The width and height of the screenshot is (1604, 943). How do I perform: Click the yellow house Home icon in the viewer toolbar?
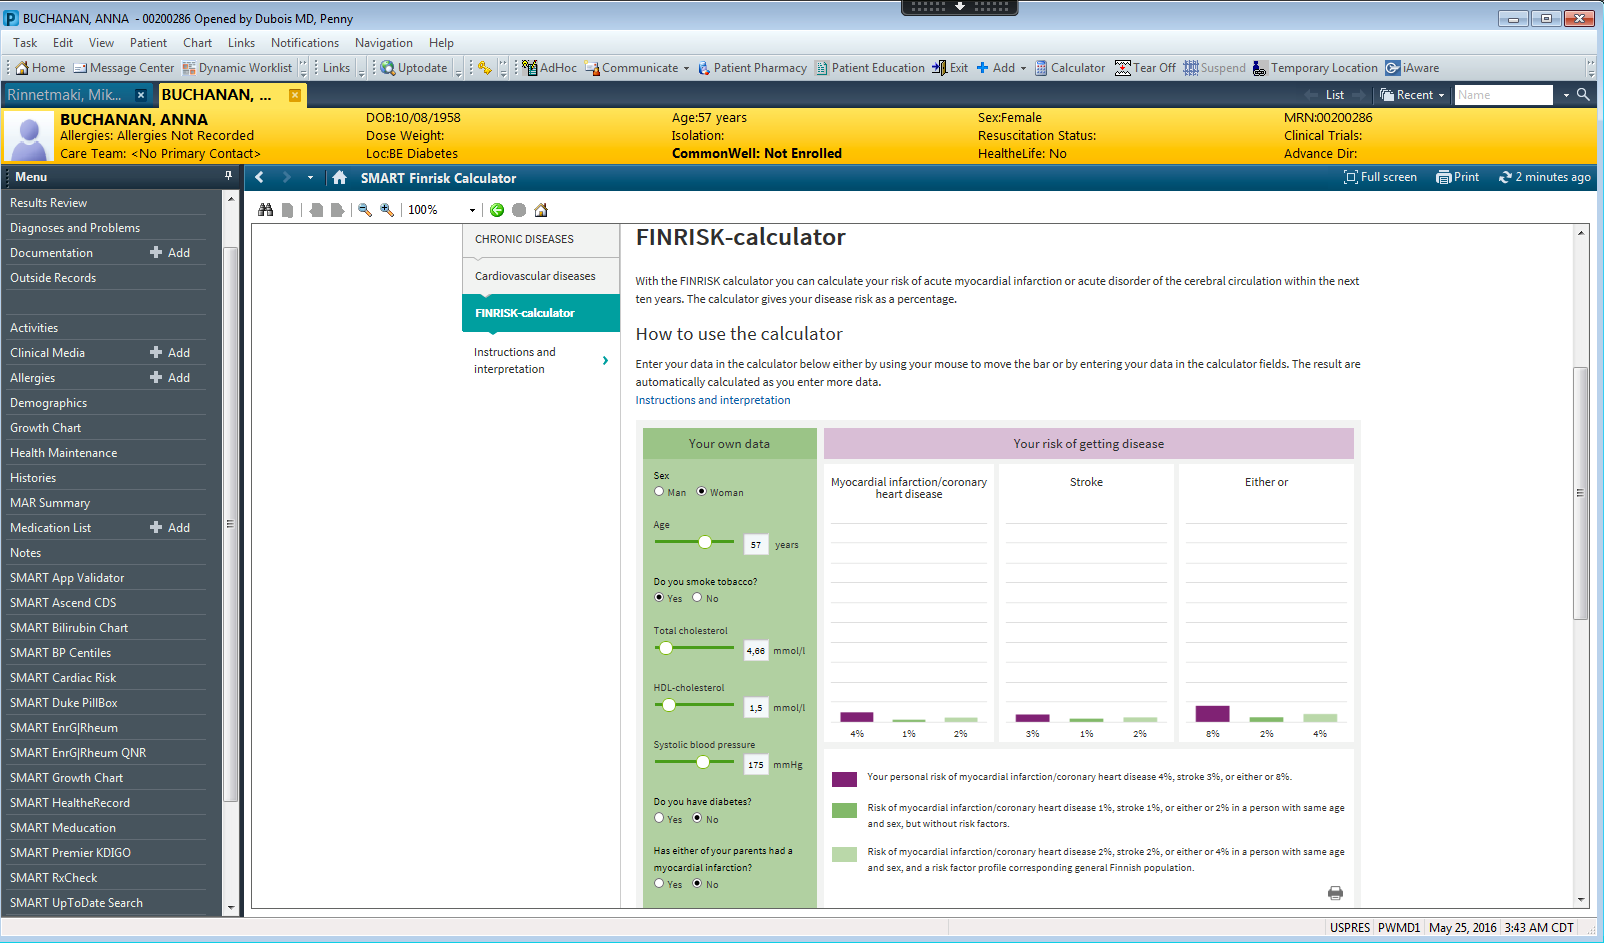[x=541, y=210]
